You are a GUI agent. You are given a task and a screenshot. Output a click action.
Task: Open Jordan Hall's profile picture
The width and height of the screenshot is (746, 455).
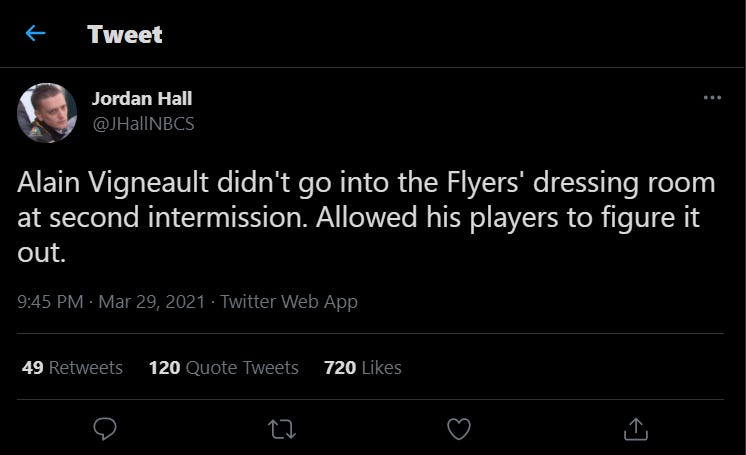click(x=47, y=112)
